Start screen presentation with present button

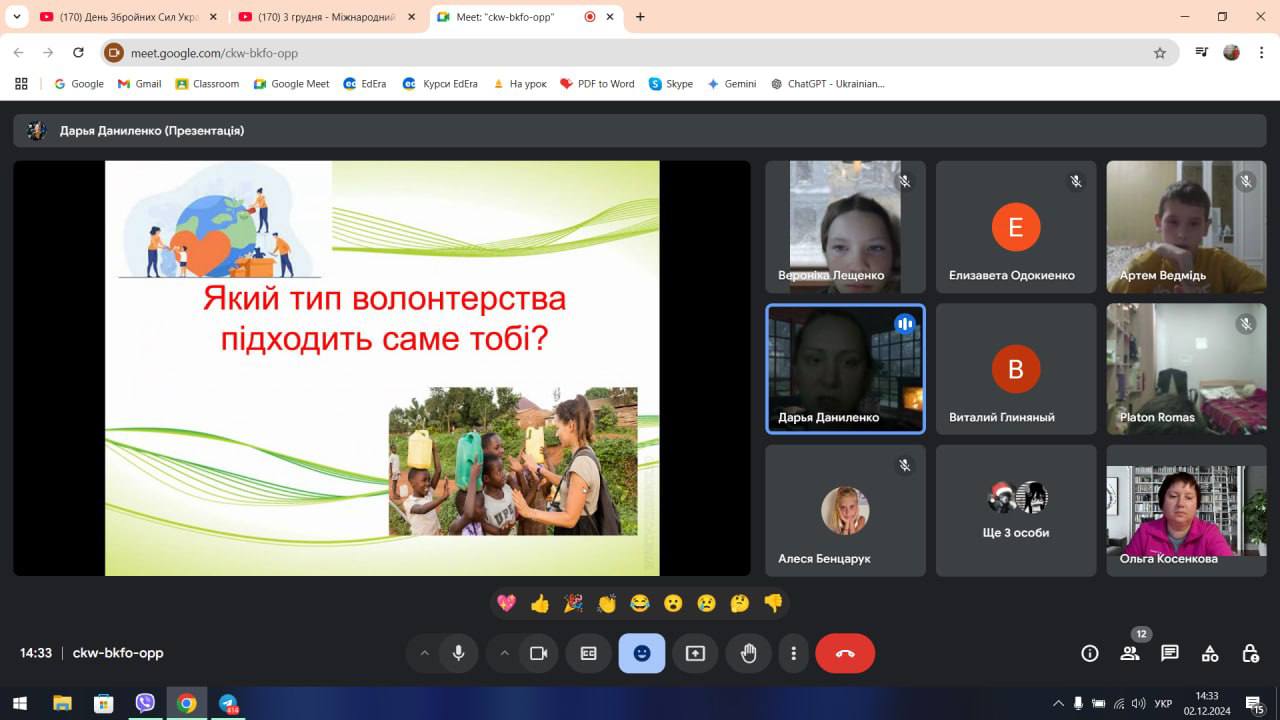click(695, 653)
